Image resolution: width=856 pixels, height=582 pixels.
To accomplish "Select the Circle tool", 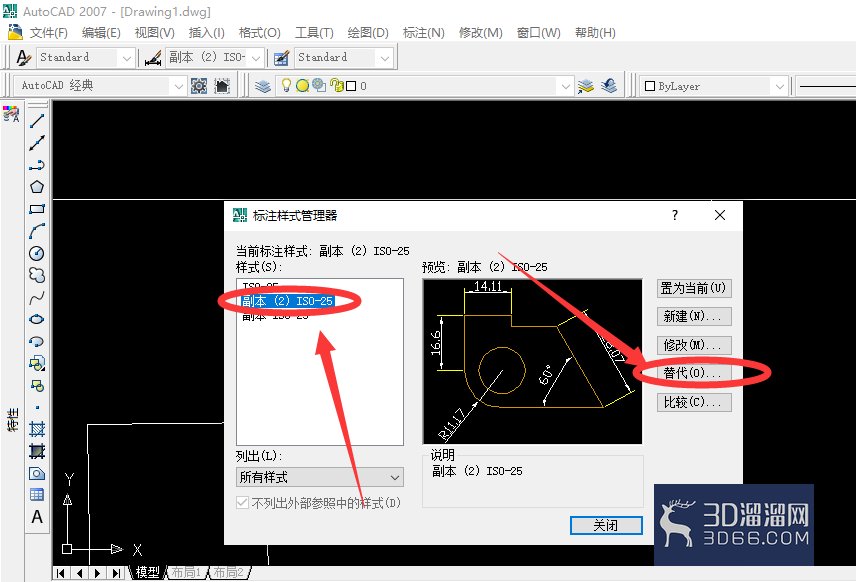I will (x=37, y=253).
